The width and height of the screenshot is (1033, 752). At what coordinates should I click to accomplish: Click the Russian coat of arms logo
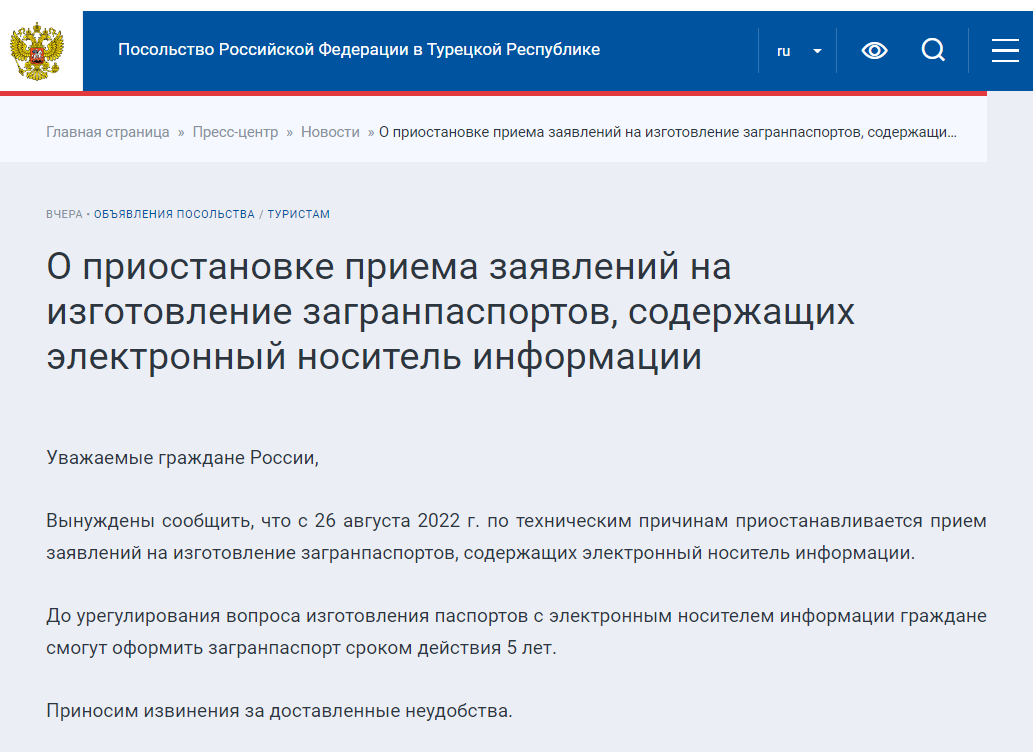(37, 51)
